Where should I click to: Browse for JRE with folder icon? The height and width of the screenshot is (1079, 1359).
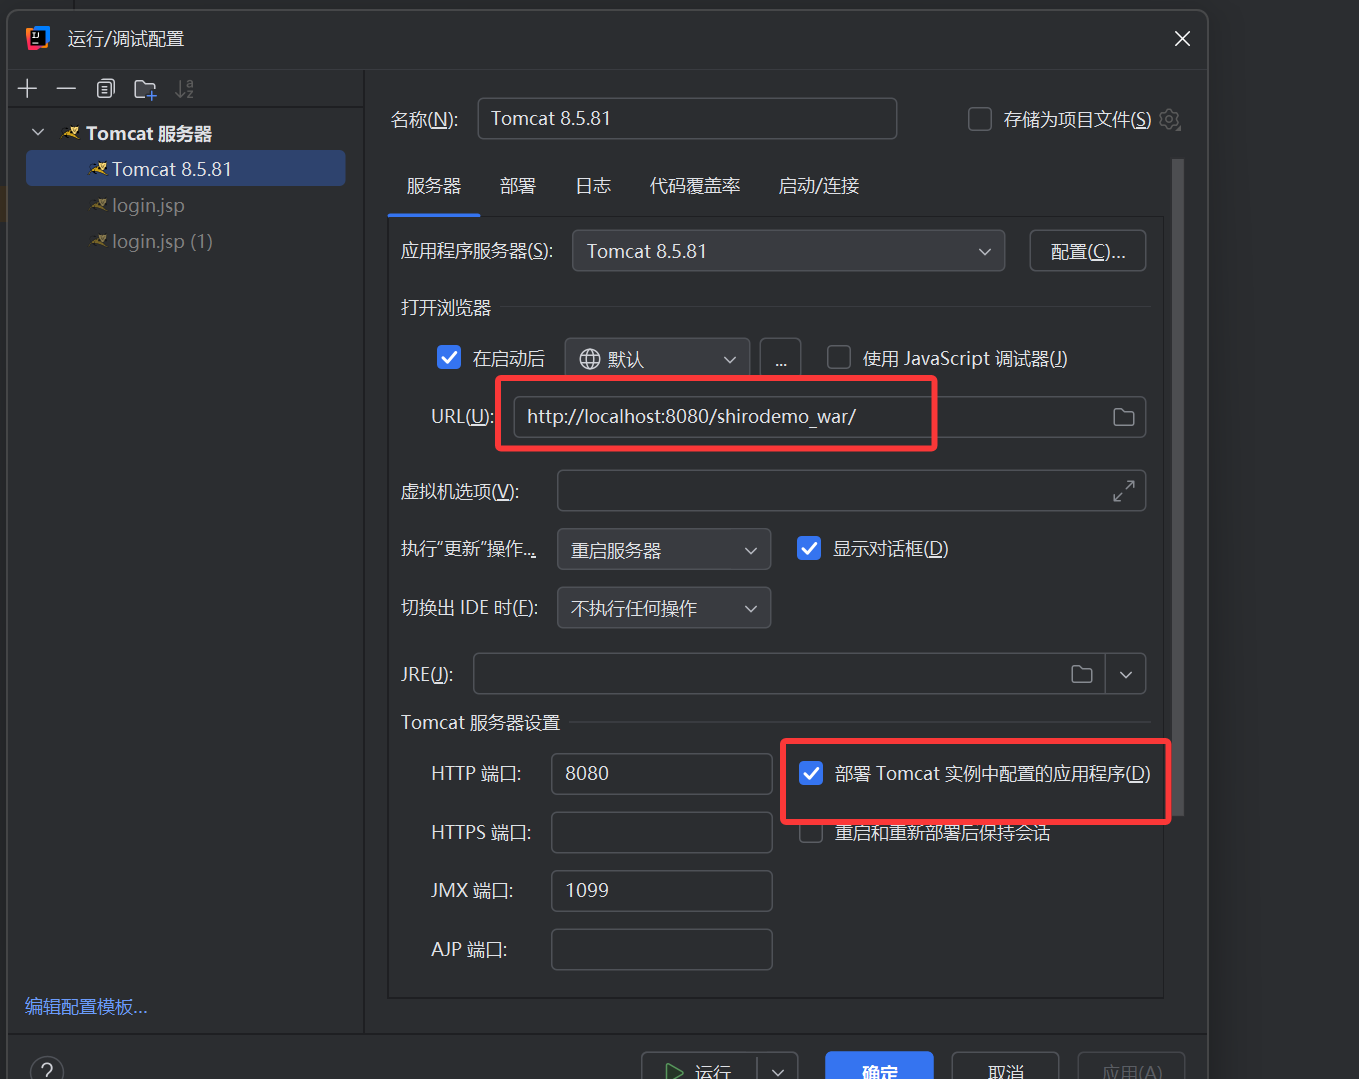(1081, 674)
